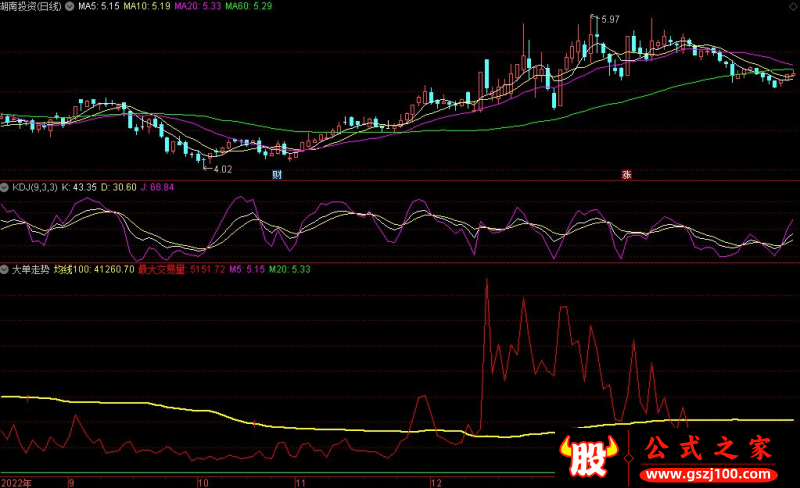Click the month 12 timeline marker
The width and height of the screenshot is (800, 488).
click(436, 483)
